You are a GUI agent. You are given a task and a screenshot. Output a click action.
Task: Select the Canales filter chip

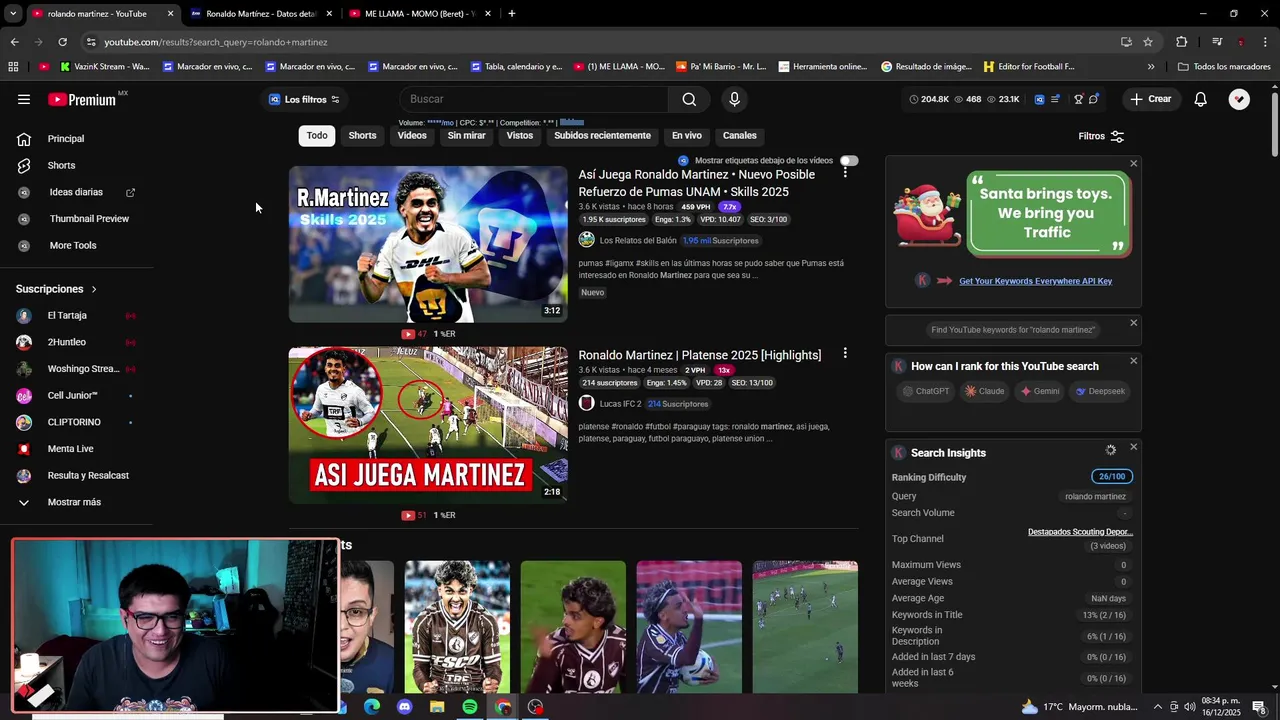point(740,135)
